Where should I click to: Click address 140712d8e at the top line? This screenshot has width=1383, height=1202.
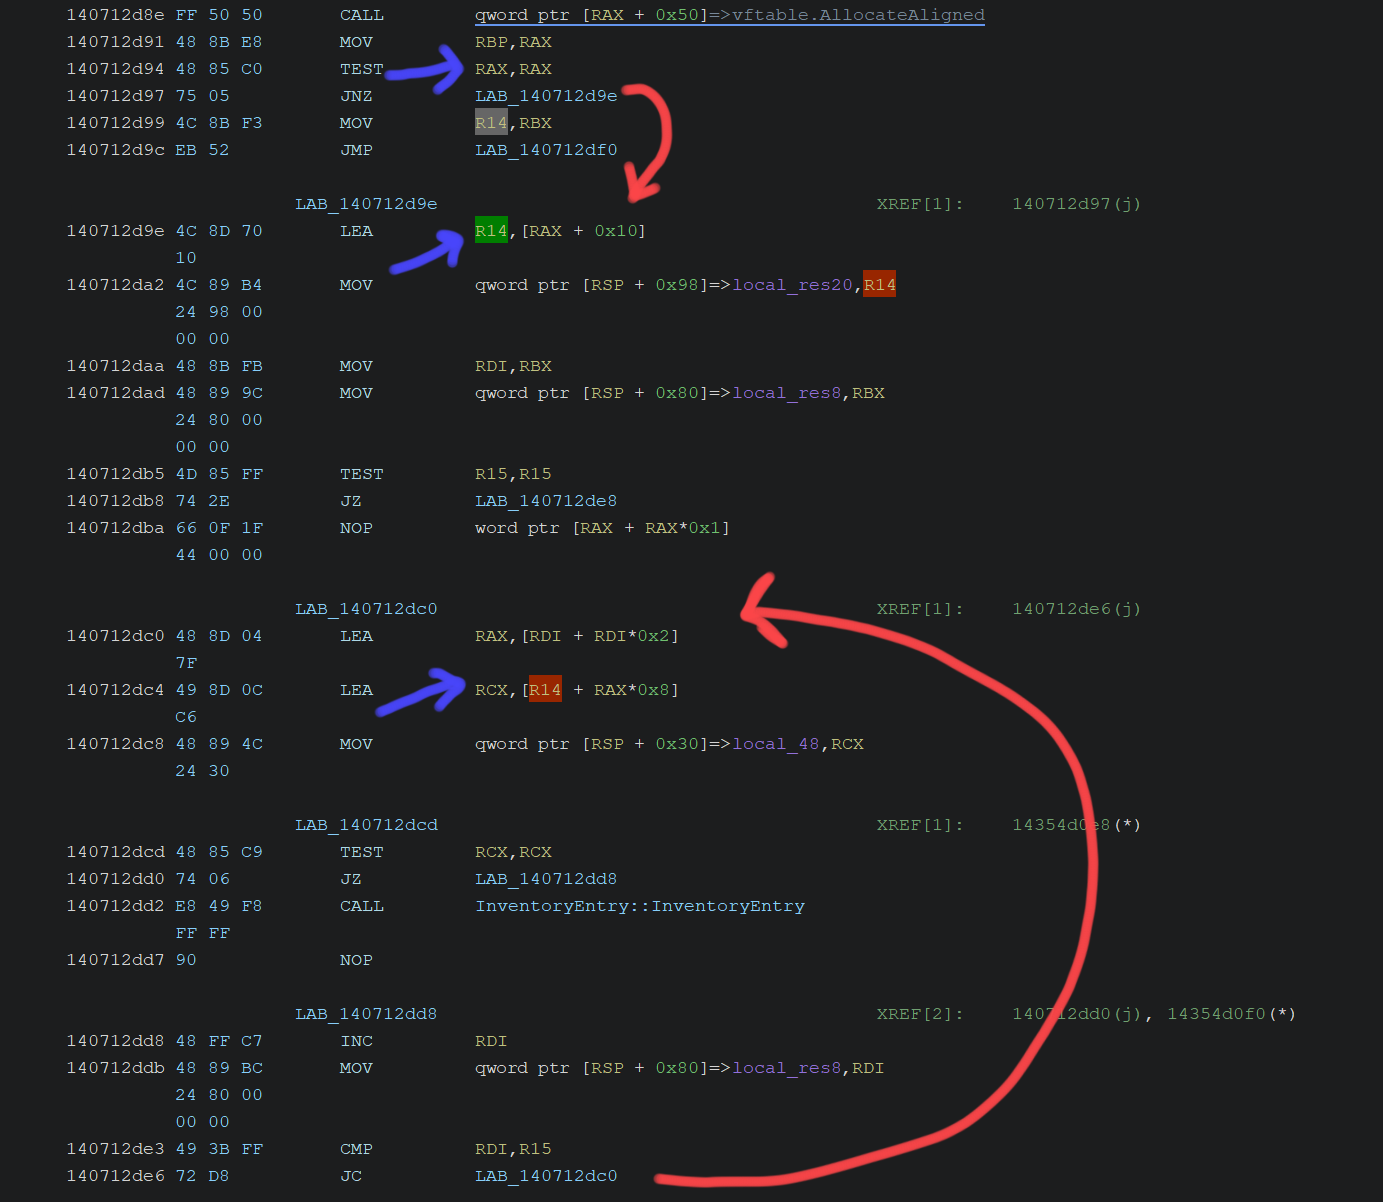tap(115, 15)
